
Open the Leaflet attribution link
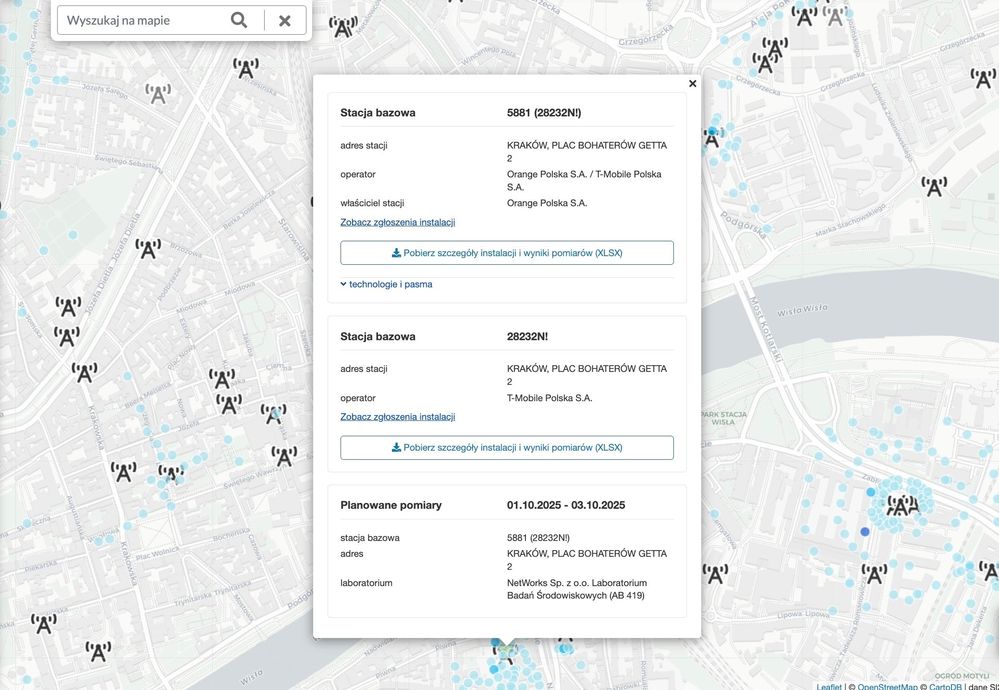[828, 686]
